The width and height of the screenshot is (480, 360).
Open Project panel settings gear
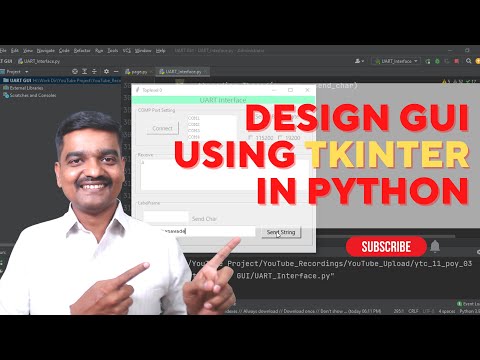[x=106, y=71]
